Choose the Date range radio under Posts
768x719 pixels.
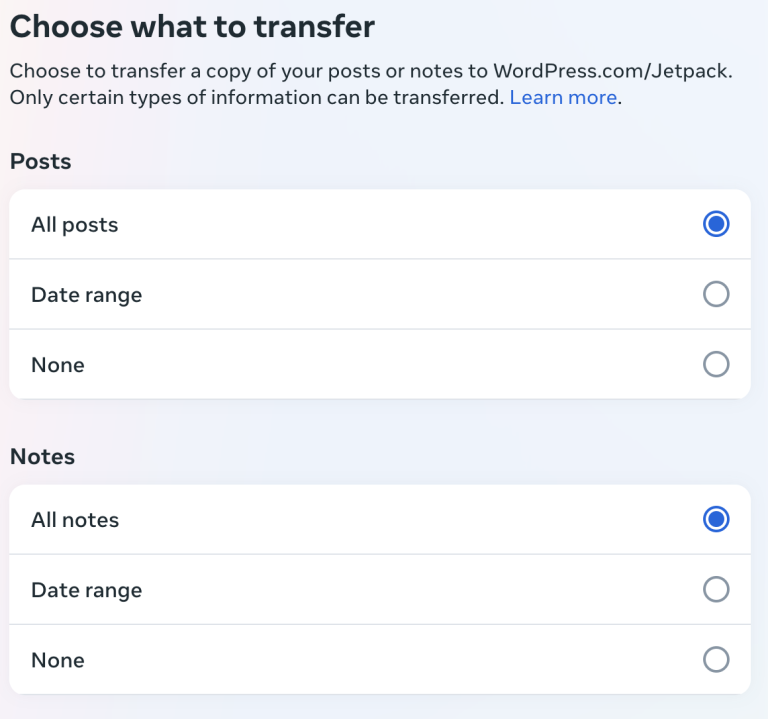point(716,294)
